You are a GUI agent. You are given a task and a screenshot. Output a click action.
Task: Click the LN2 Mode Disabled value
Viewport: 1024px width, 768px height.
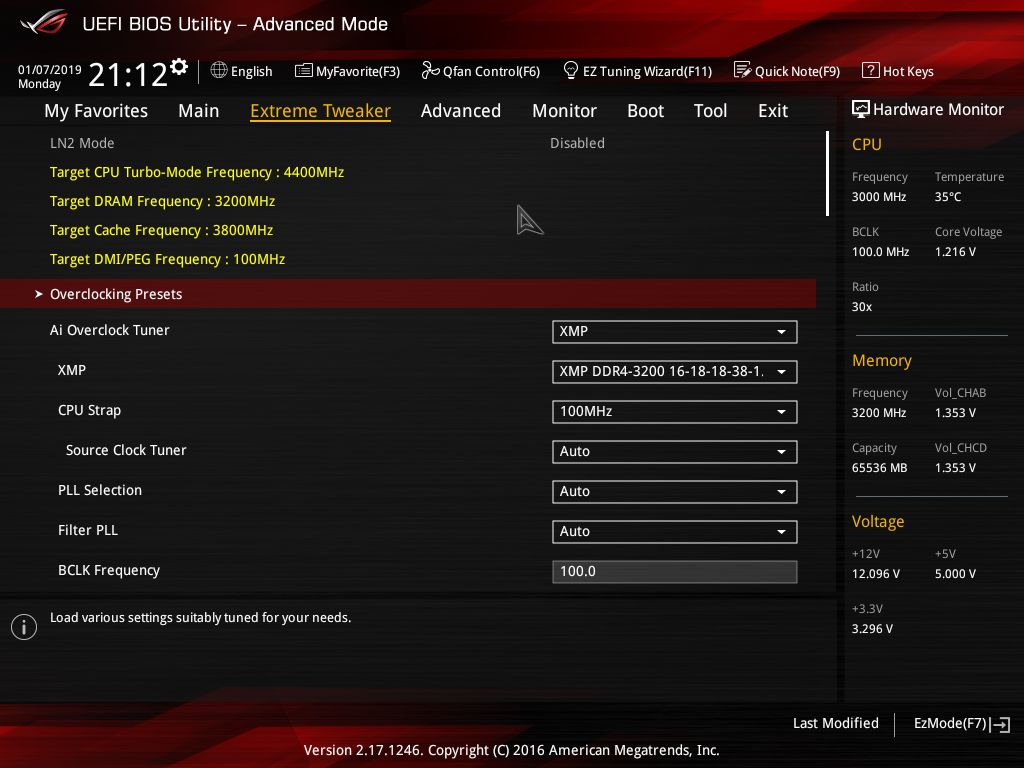pos(577,143)
